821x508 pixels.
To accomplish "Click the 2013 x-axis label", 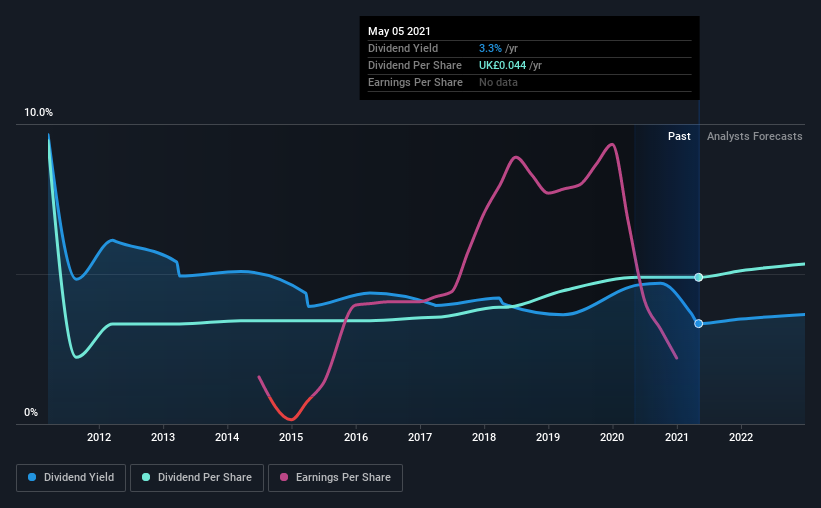I will click(x=163, y=437).
